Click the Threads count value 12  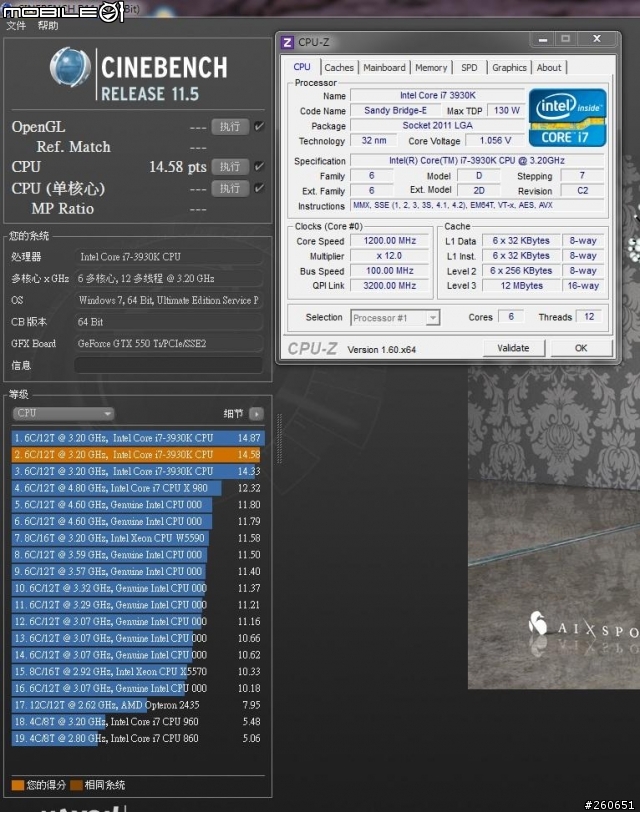(589, 317)
